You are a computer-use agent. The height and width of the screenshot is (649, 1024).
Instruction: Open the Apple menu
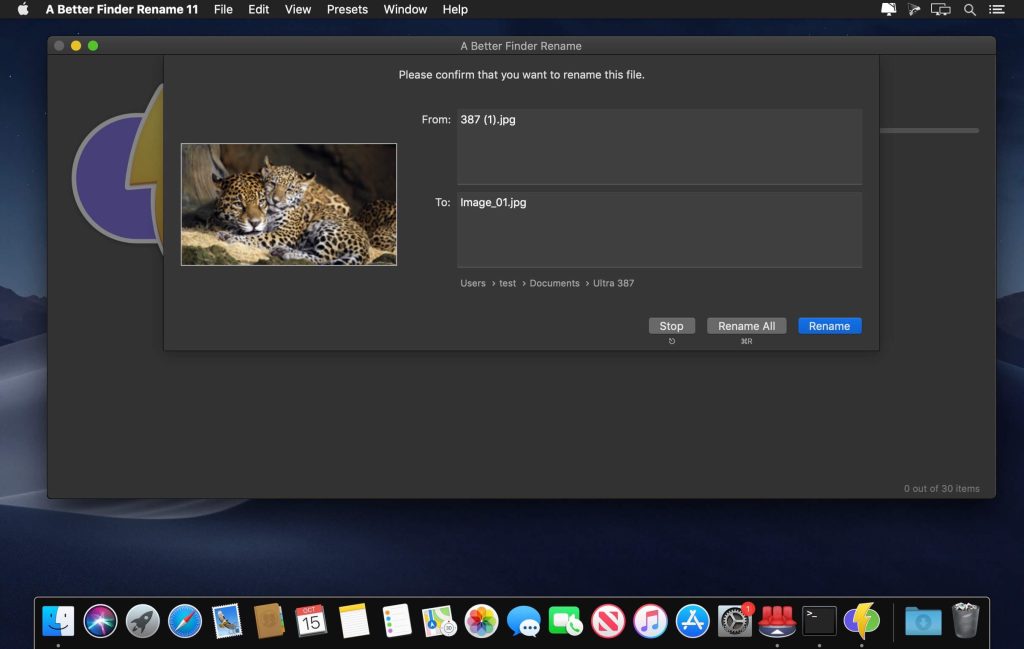23,10
